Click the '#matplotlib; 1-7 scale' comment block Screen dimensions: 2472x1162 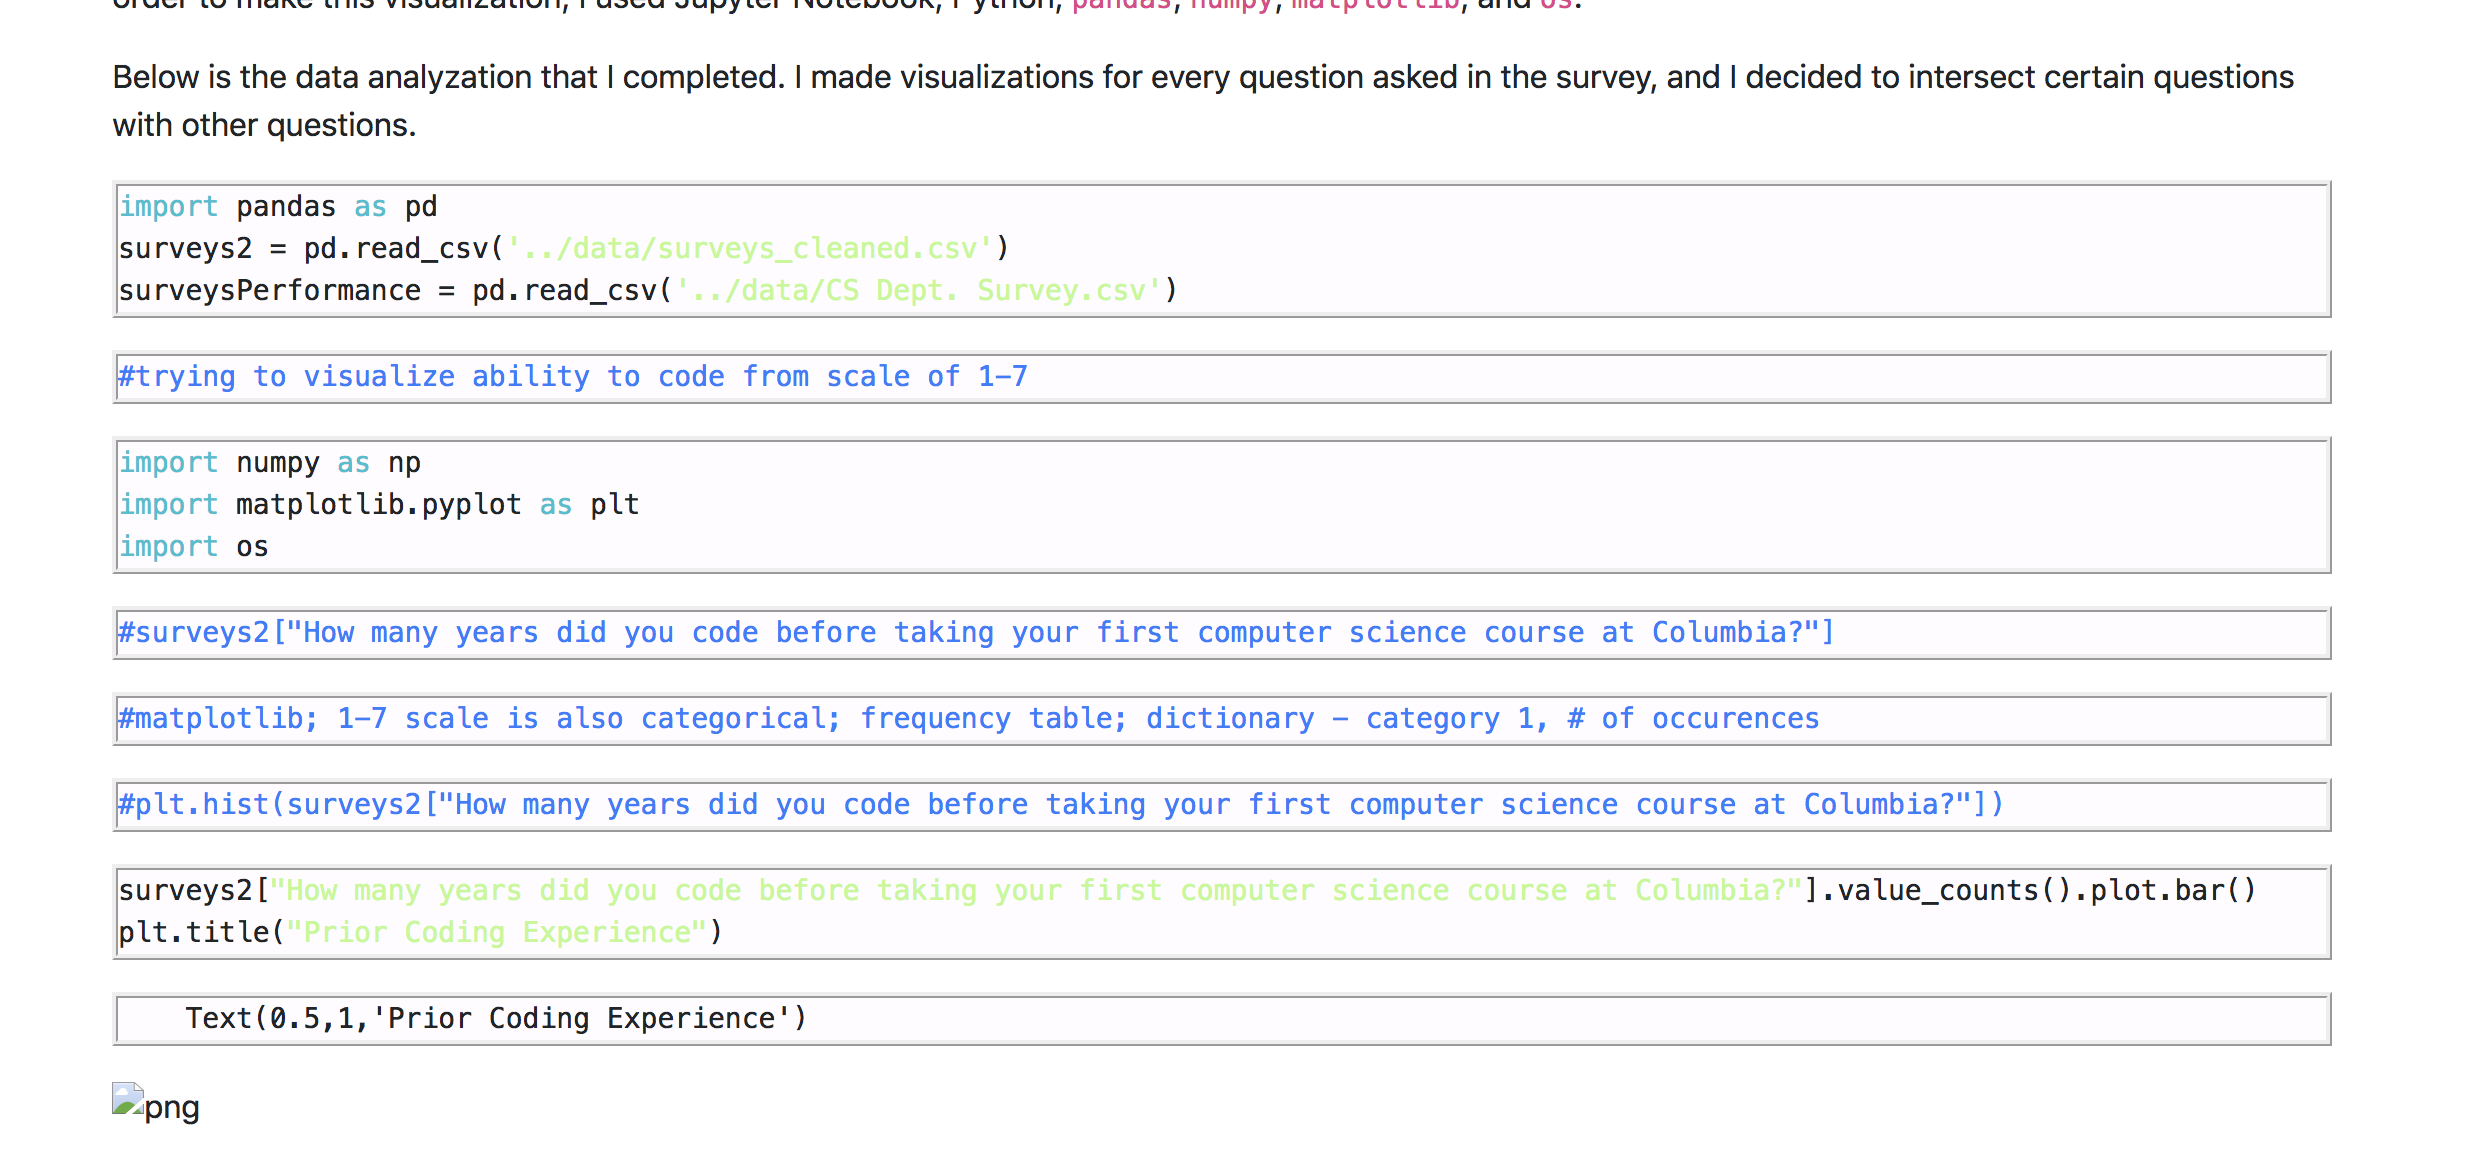[968, 719]
